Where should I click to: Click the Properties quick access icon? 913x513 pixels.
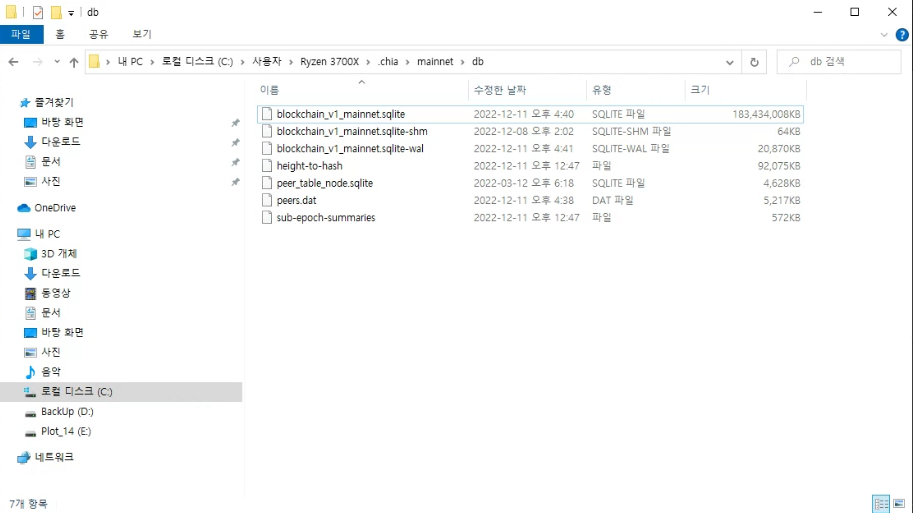pos(38,12)
